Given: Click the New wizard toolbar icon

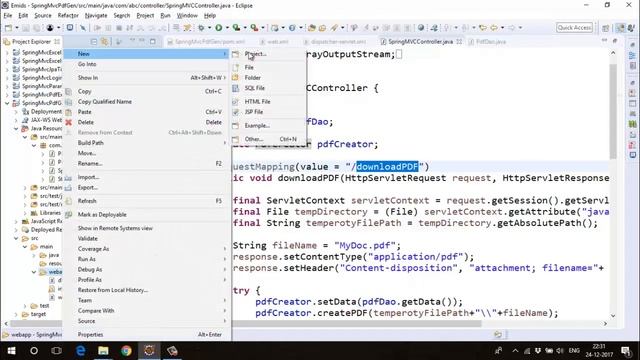Looking at the screenshot, I should pyautogui.click(x=8, y=28).
